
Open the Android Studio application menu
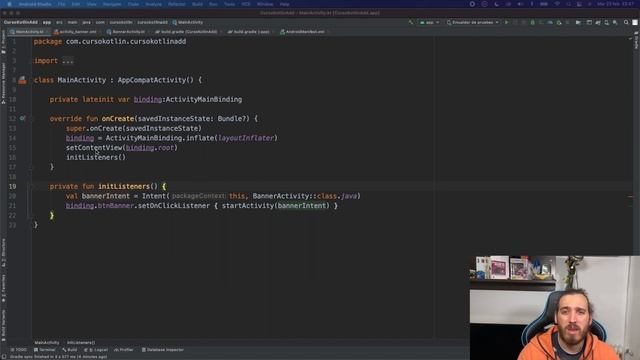(35, 4)
